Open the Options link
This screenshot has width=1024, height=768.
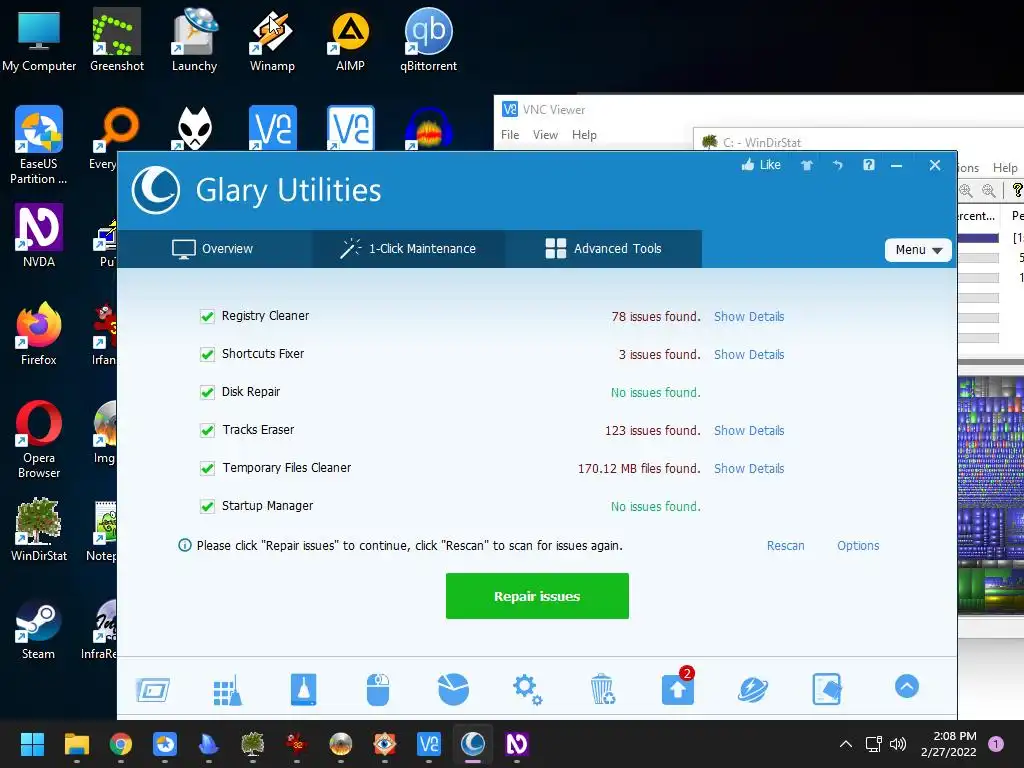pyautogui.click(x=858, y=545)
